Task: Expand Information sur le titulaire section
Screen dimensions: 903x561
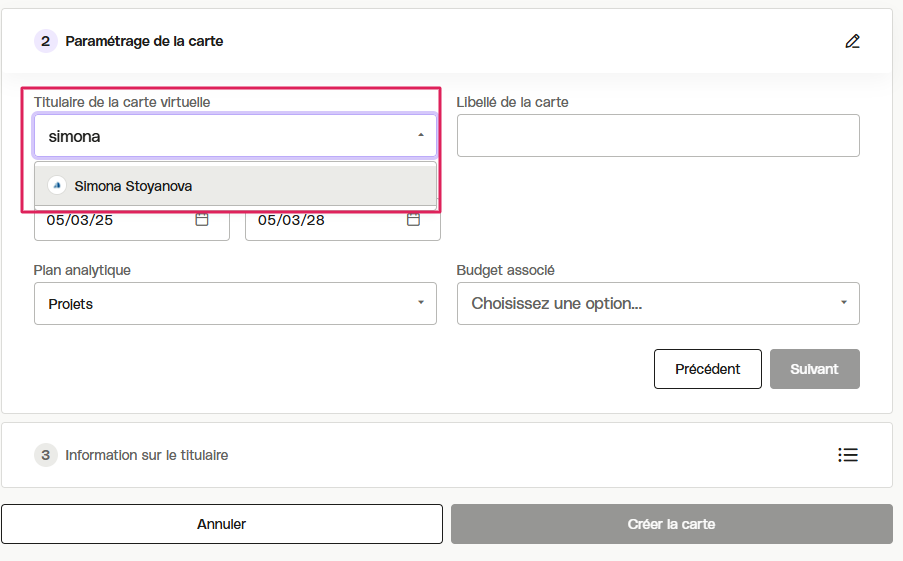Action: (x=447, y=455)
